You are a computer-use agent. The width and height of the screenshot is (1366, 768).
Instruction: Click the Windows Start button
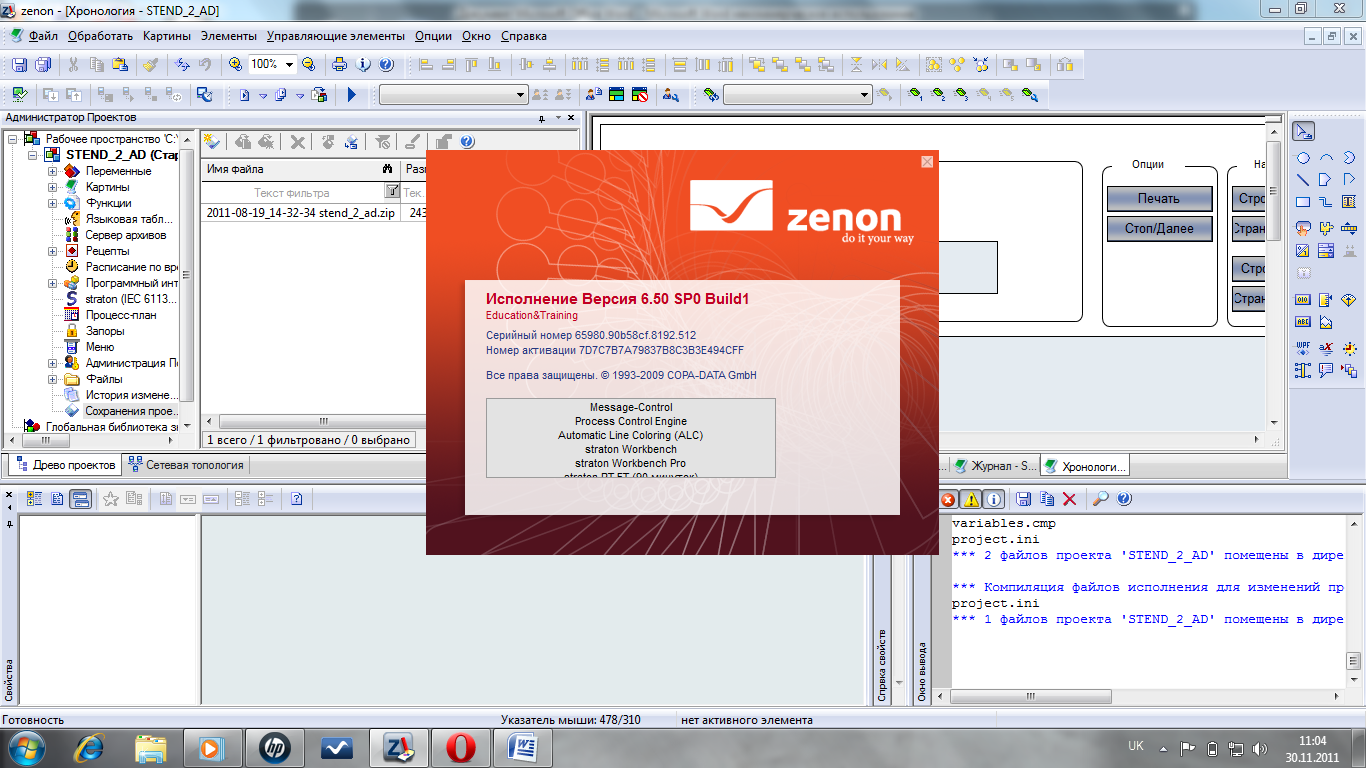27,747
